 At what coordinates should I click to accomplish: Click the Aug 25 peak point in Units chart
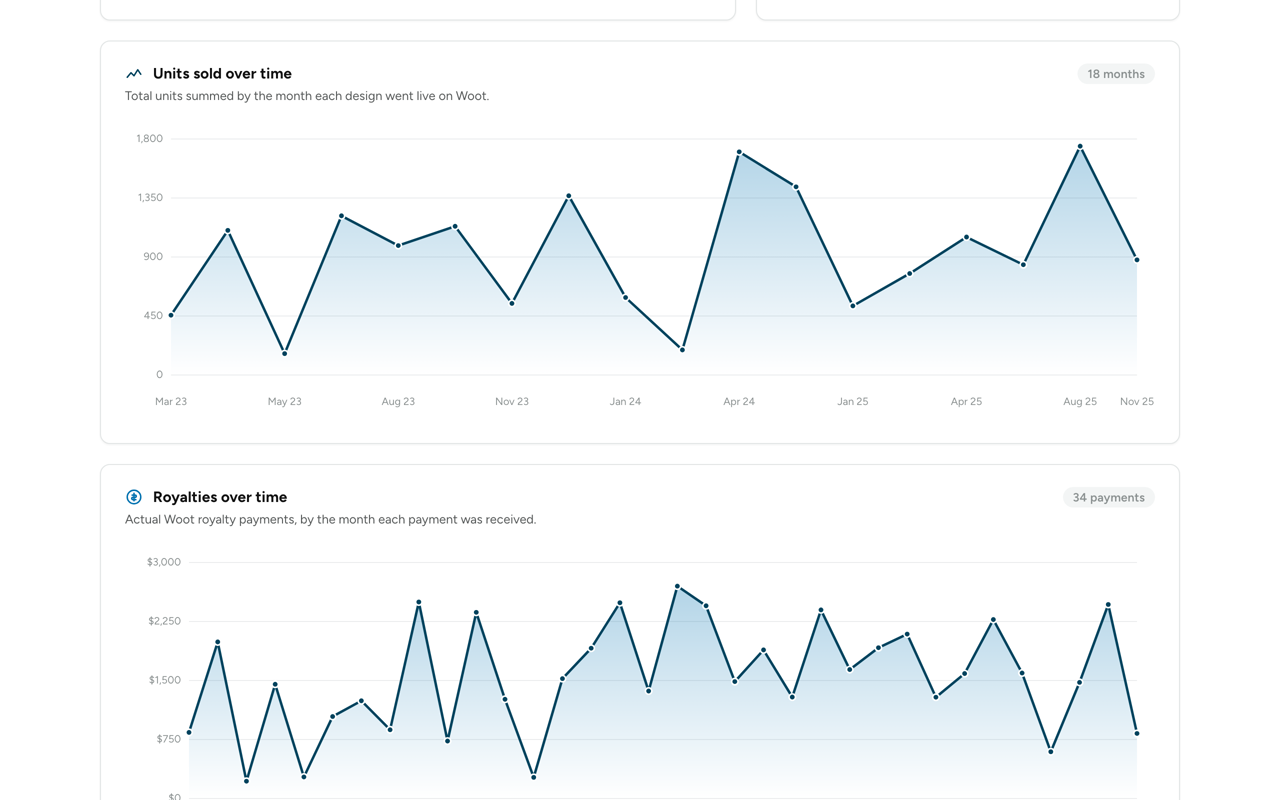tap(1080, 147)
